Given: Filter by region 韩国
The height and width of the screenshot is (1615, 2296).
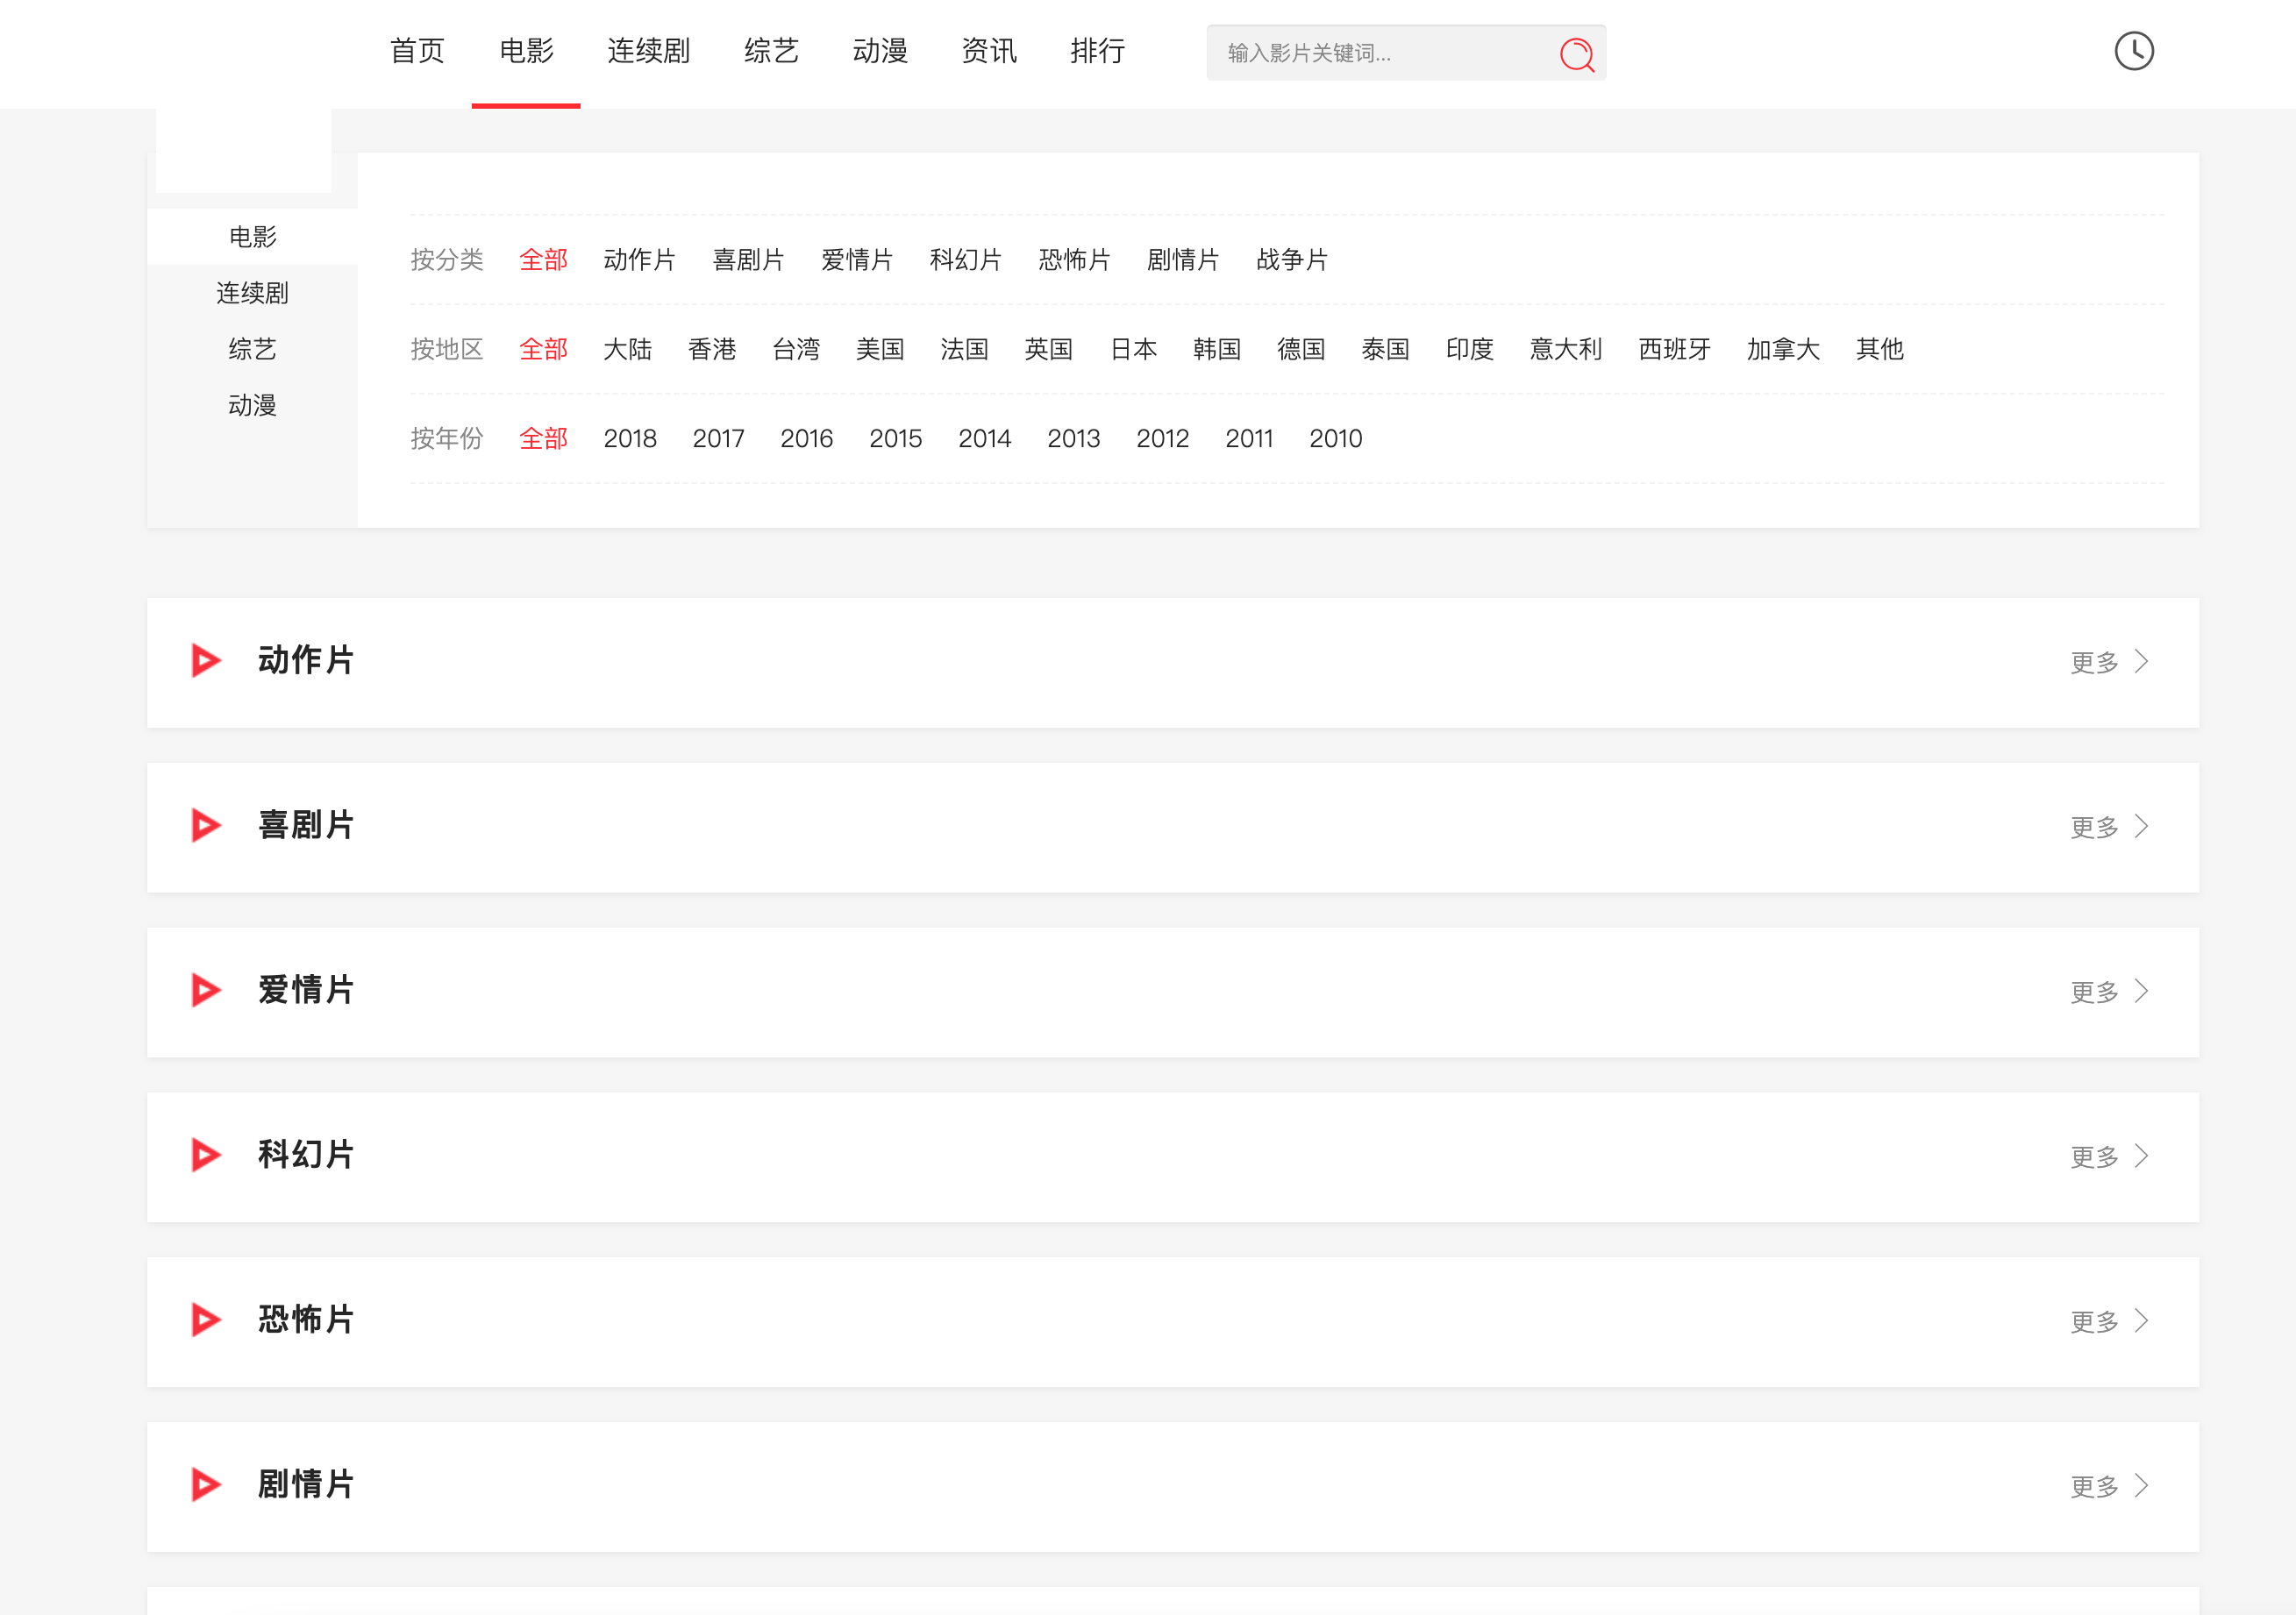Looking at the screenshot, I should 1217,349.
